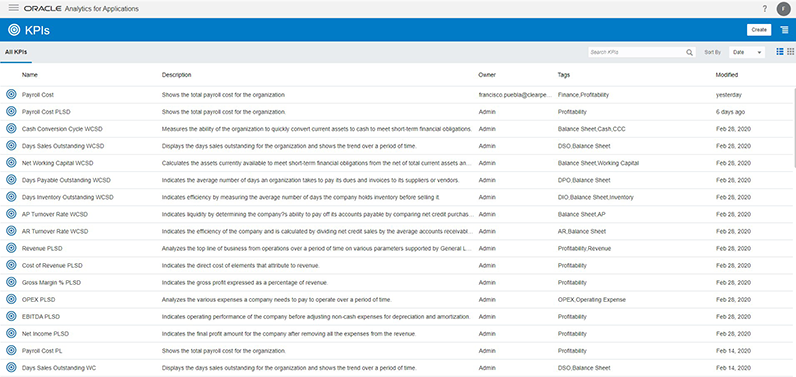Click the Balance Sheet,Cash,CCC tags cell
This screenshot has height=377, width=796.
click(591, 129)
